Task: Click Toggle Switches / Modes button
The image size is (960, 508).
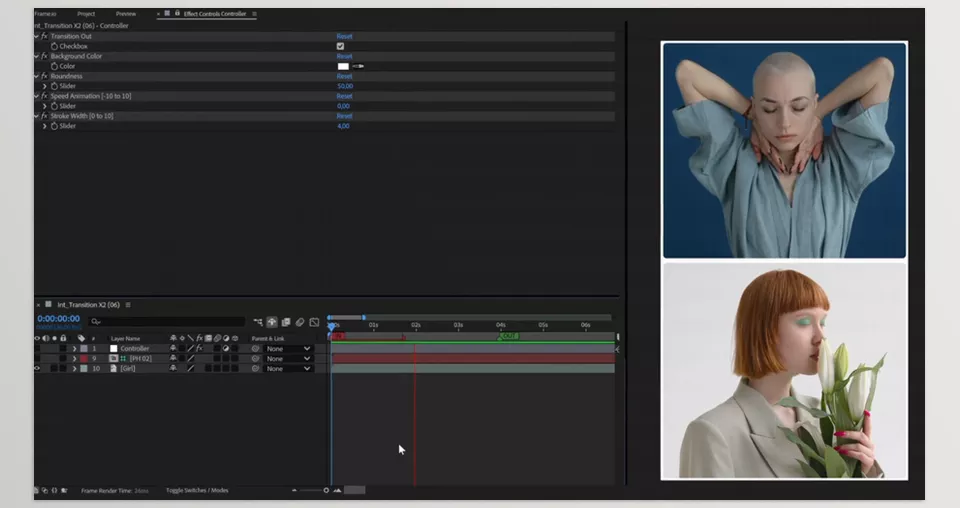Action: point(197,490)
